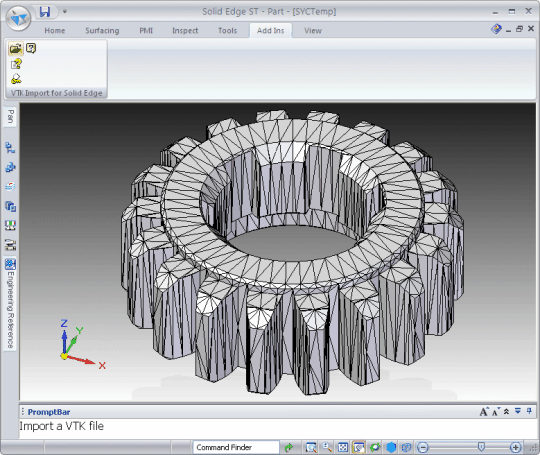Click the PromptBar title grip

pos(23,412)
